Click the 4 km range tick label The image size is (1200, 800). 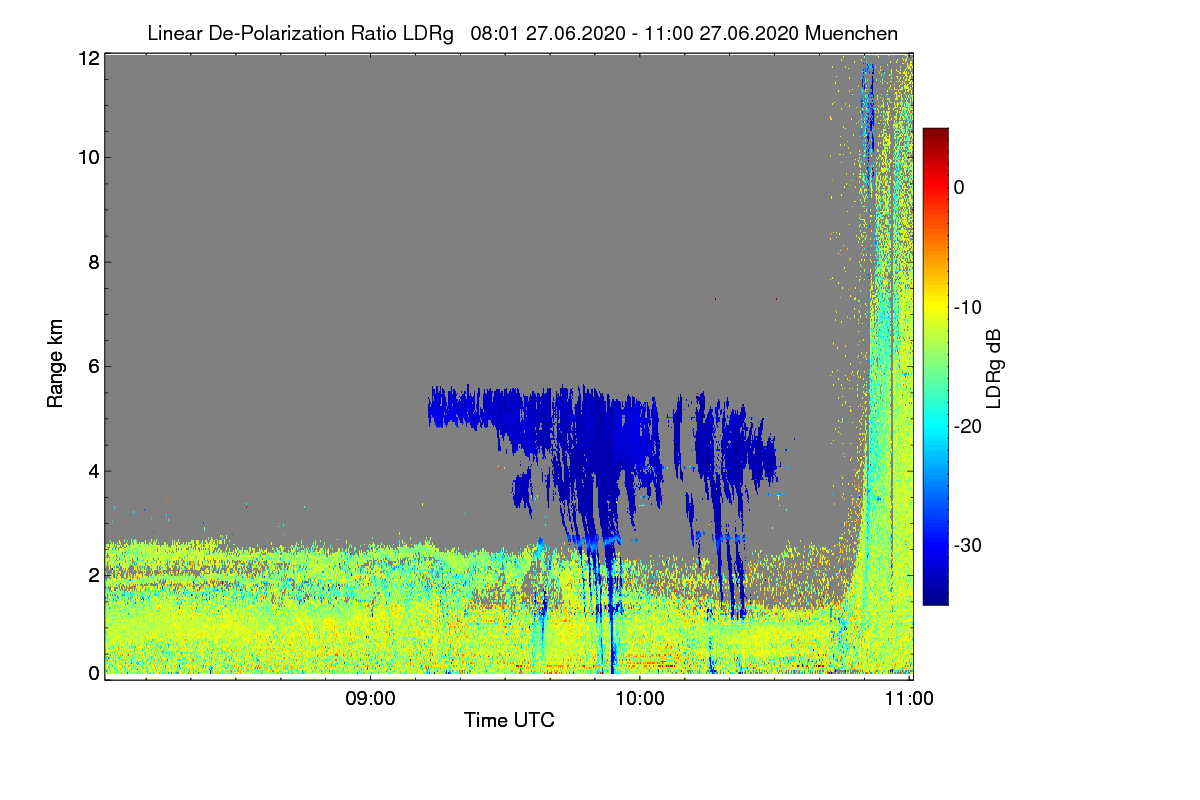coord(94,471)
